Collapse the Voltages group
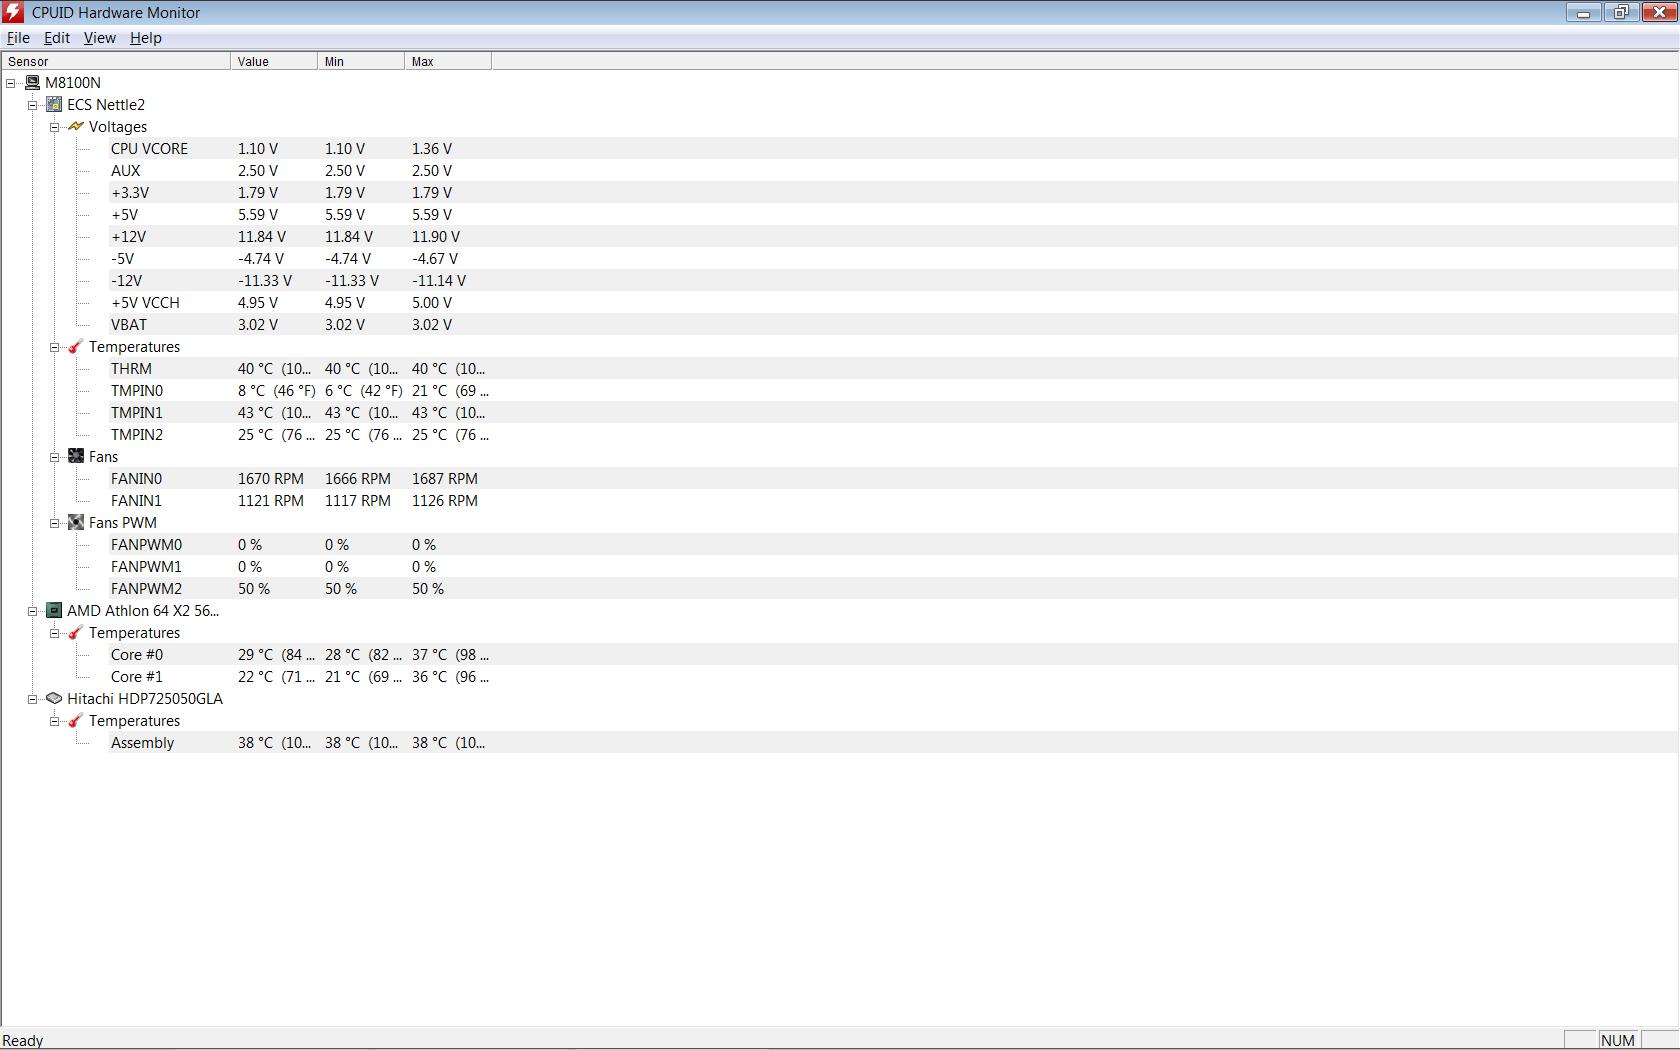 [55, 127]
